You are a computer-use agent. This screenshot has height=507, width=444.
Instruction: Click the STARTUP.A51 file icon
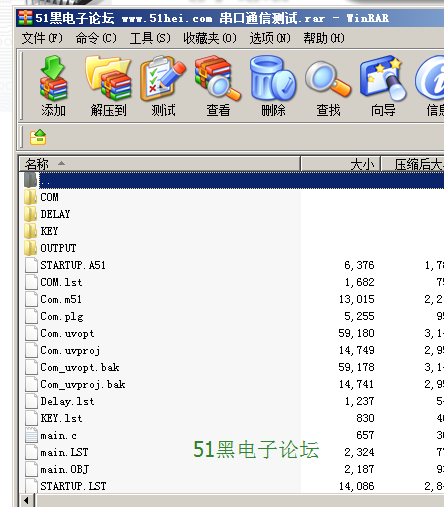click(x=31, y=265)
